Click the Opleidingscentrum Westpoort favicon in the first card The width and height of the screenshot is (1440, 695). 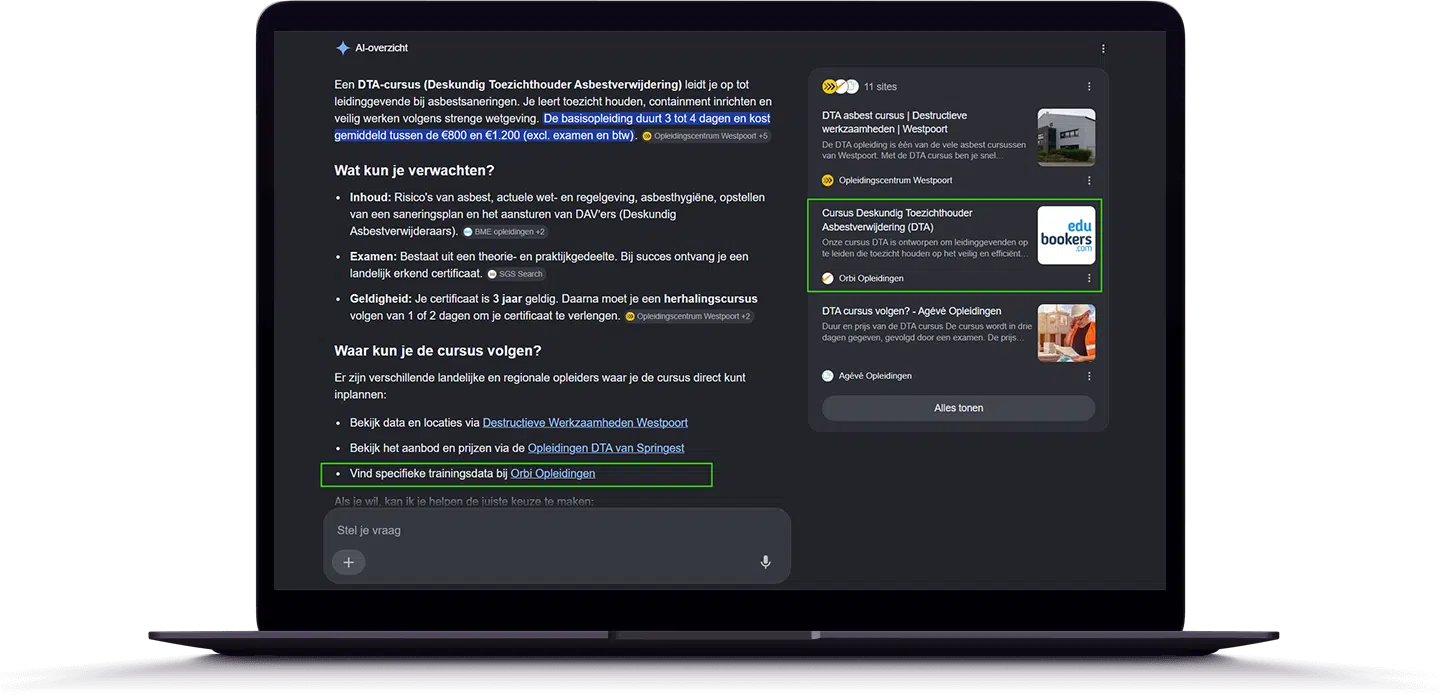pos(828,181)
